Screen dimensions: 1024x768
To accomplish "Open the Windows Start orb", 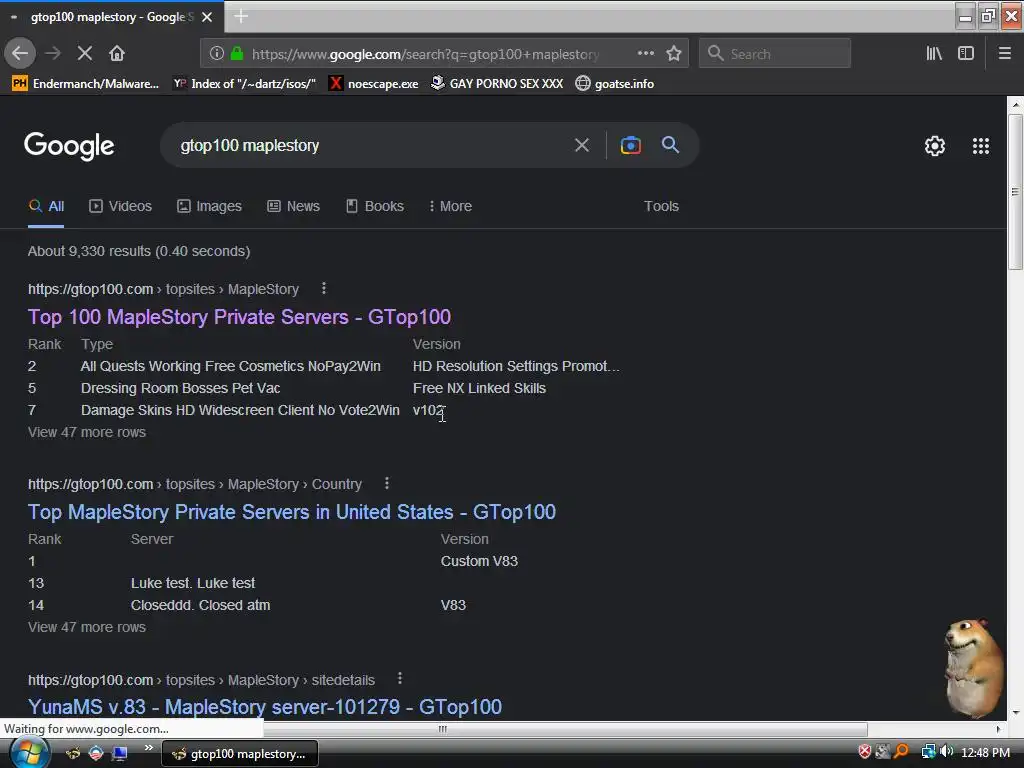I will click(29, 753).
